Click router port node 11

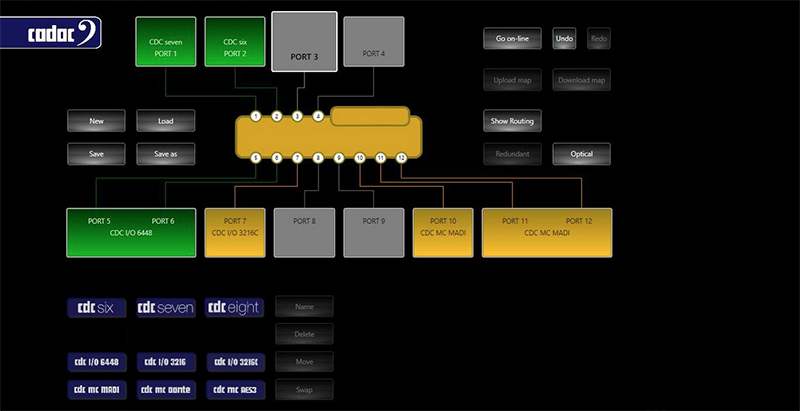point(381,158)
